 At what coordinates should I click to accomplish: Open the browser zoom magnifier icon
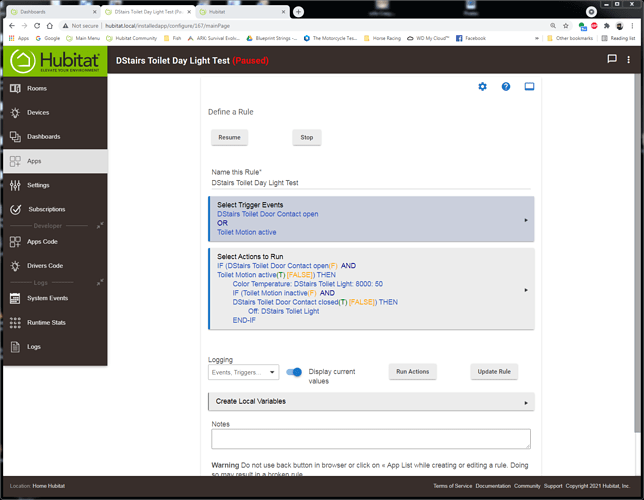[553, 26]
